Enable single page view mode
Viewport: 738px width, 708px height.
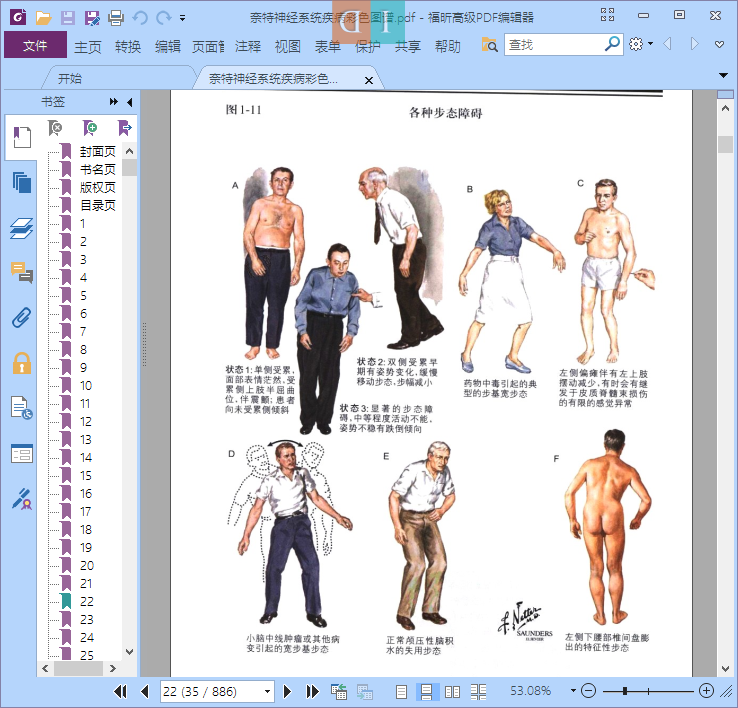point(401,692)
